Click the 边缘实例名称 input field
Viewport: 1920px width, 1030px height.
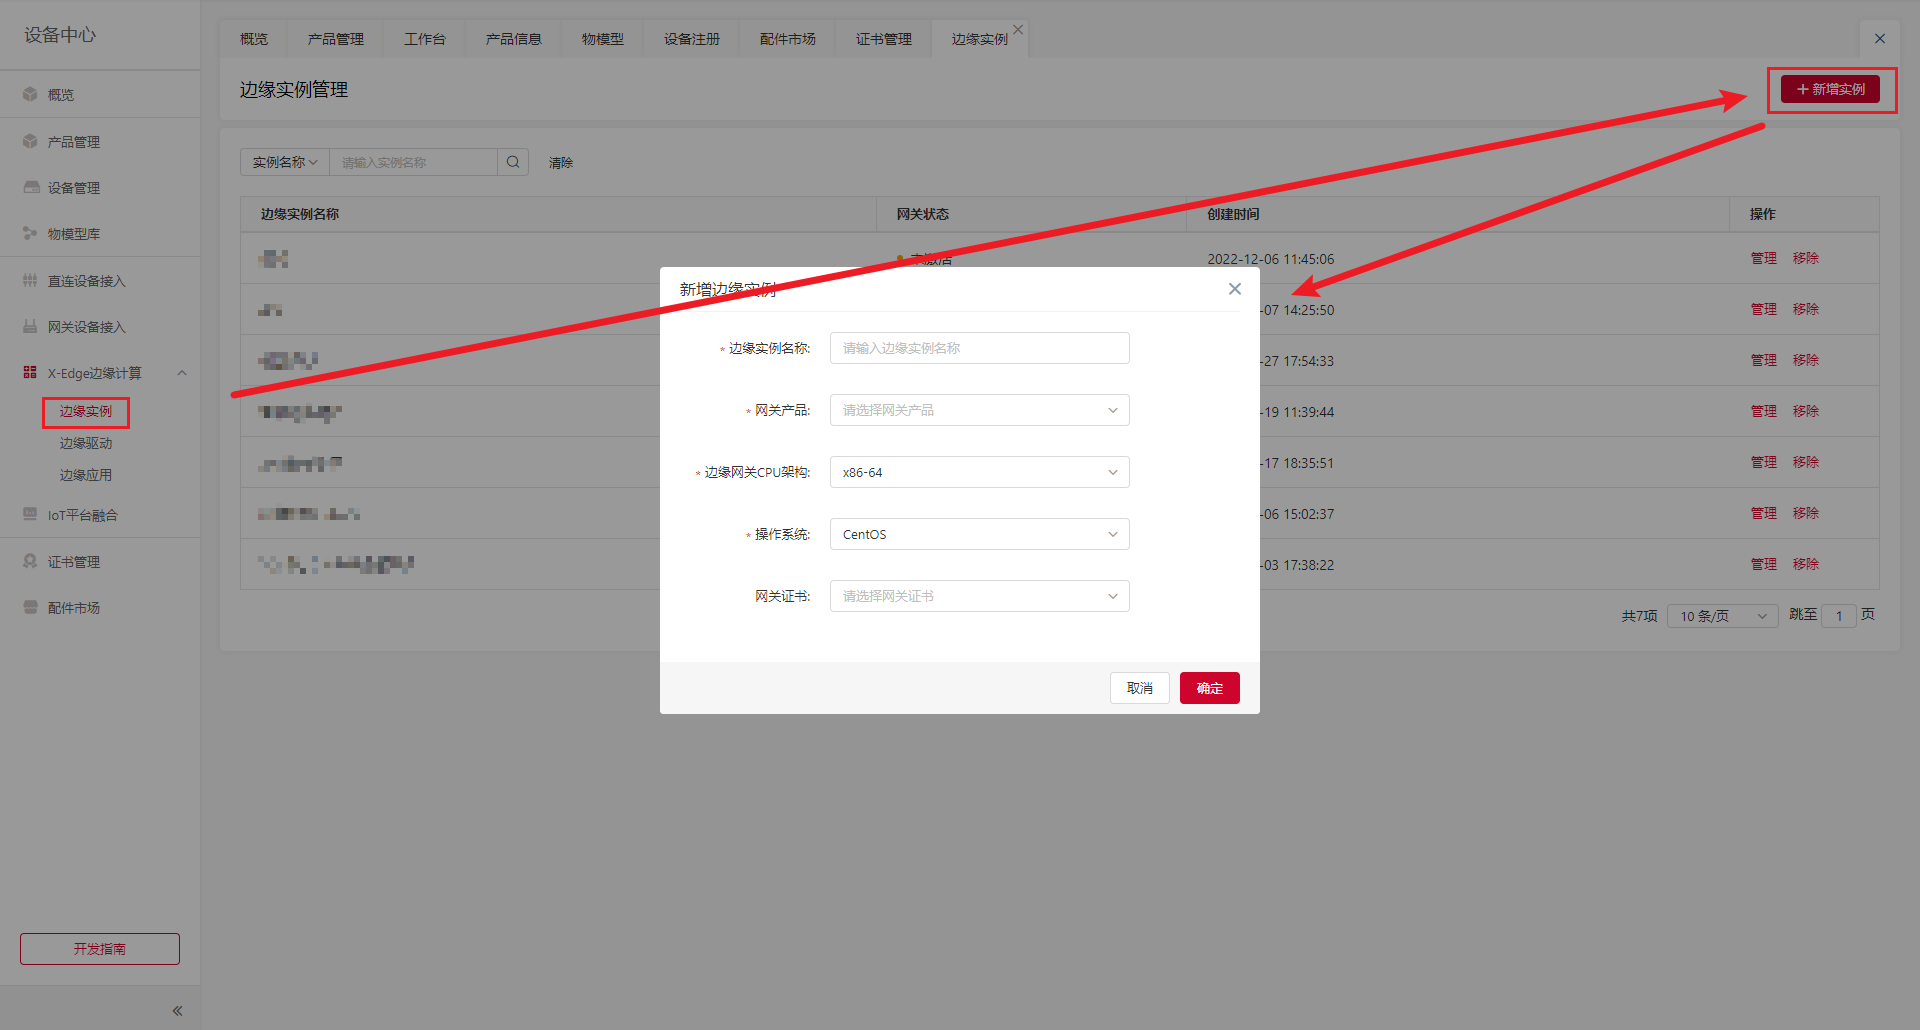[979, 348]
